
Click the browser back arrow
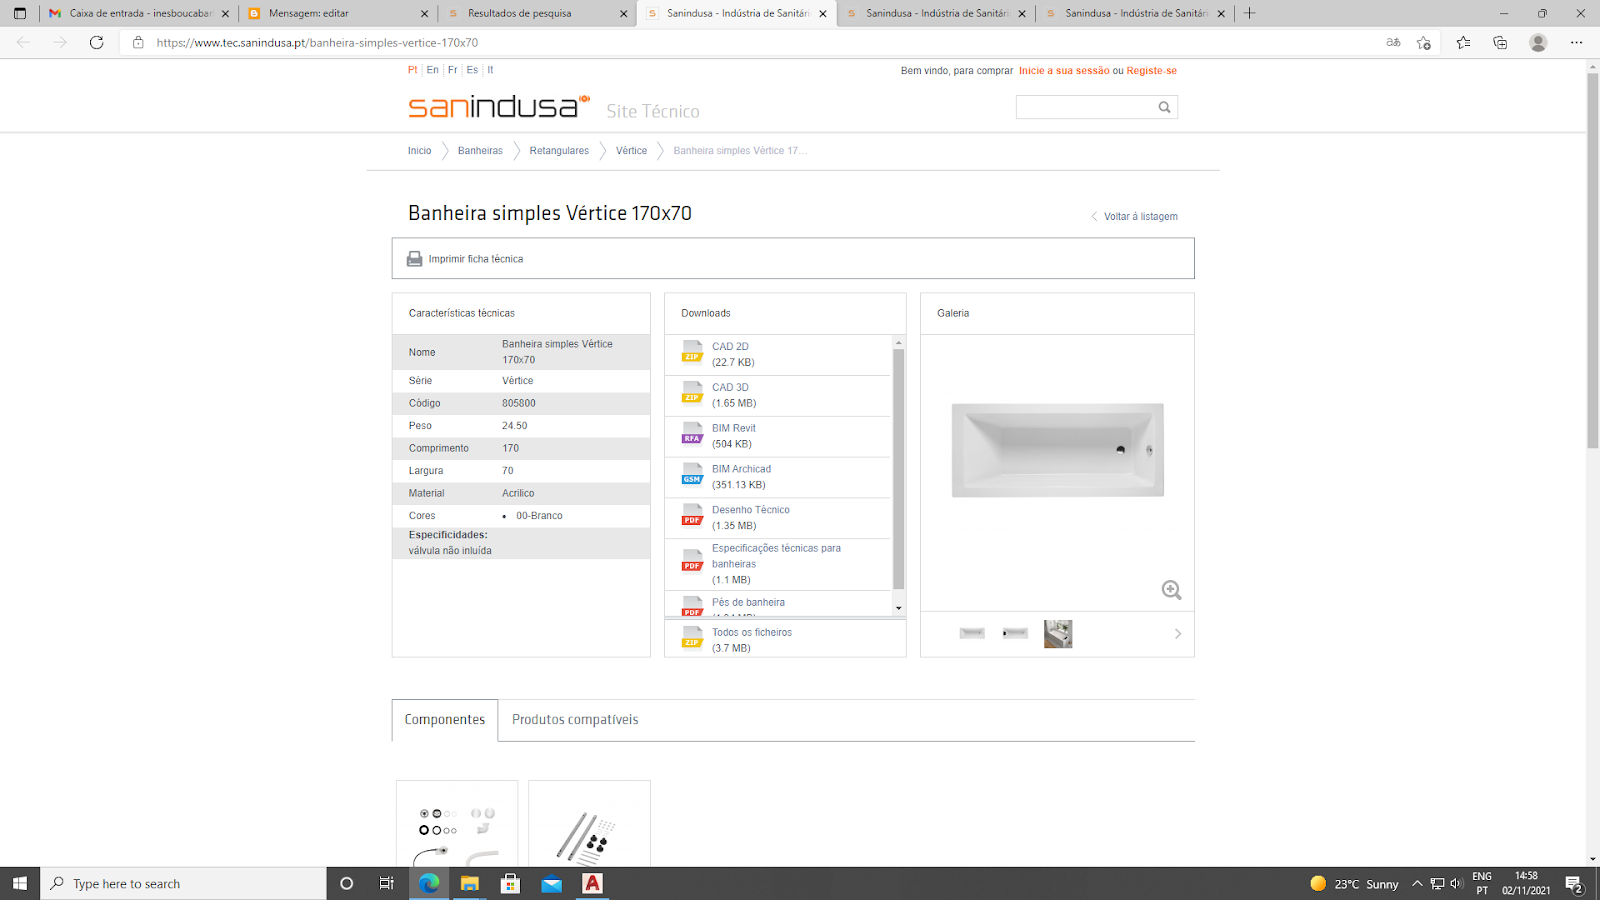coord(23,42)
